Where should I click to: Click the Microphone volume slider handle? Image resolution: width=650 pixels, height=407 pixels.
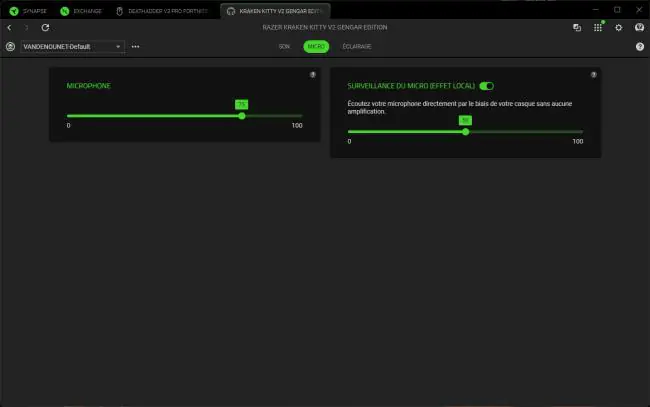pyautogui.click(x=242, y=116)
